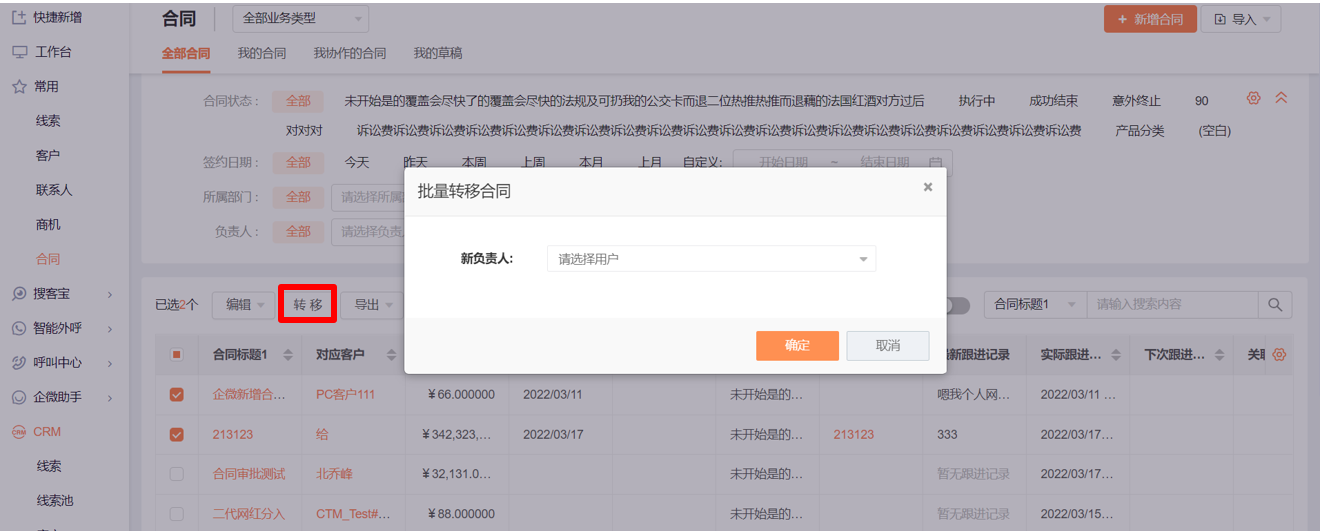Open the 全部业务类型 dropdown
The image size is (1320, 531).
(x=301, y=18)
